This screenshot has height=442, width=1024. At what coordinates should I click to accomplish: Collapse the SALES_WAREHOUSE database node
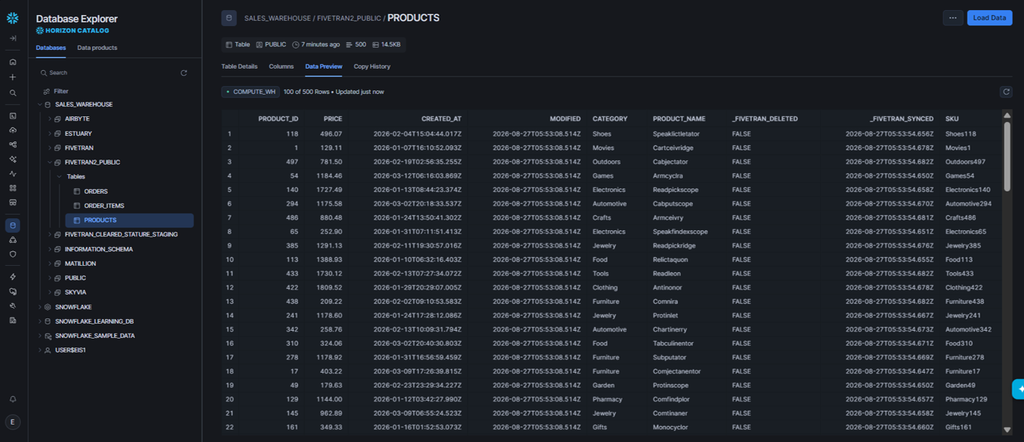[x=40, y=104]
